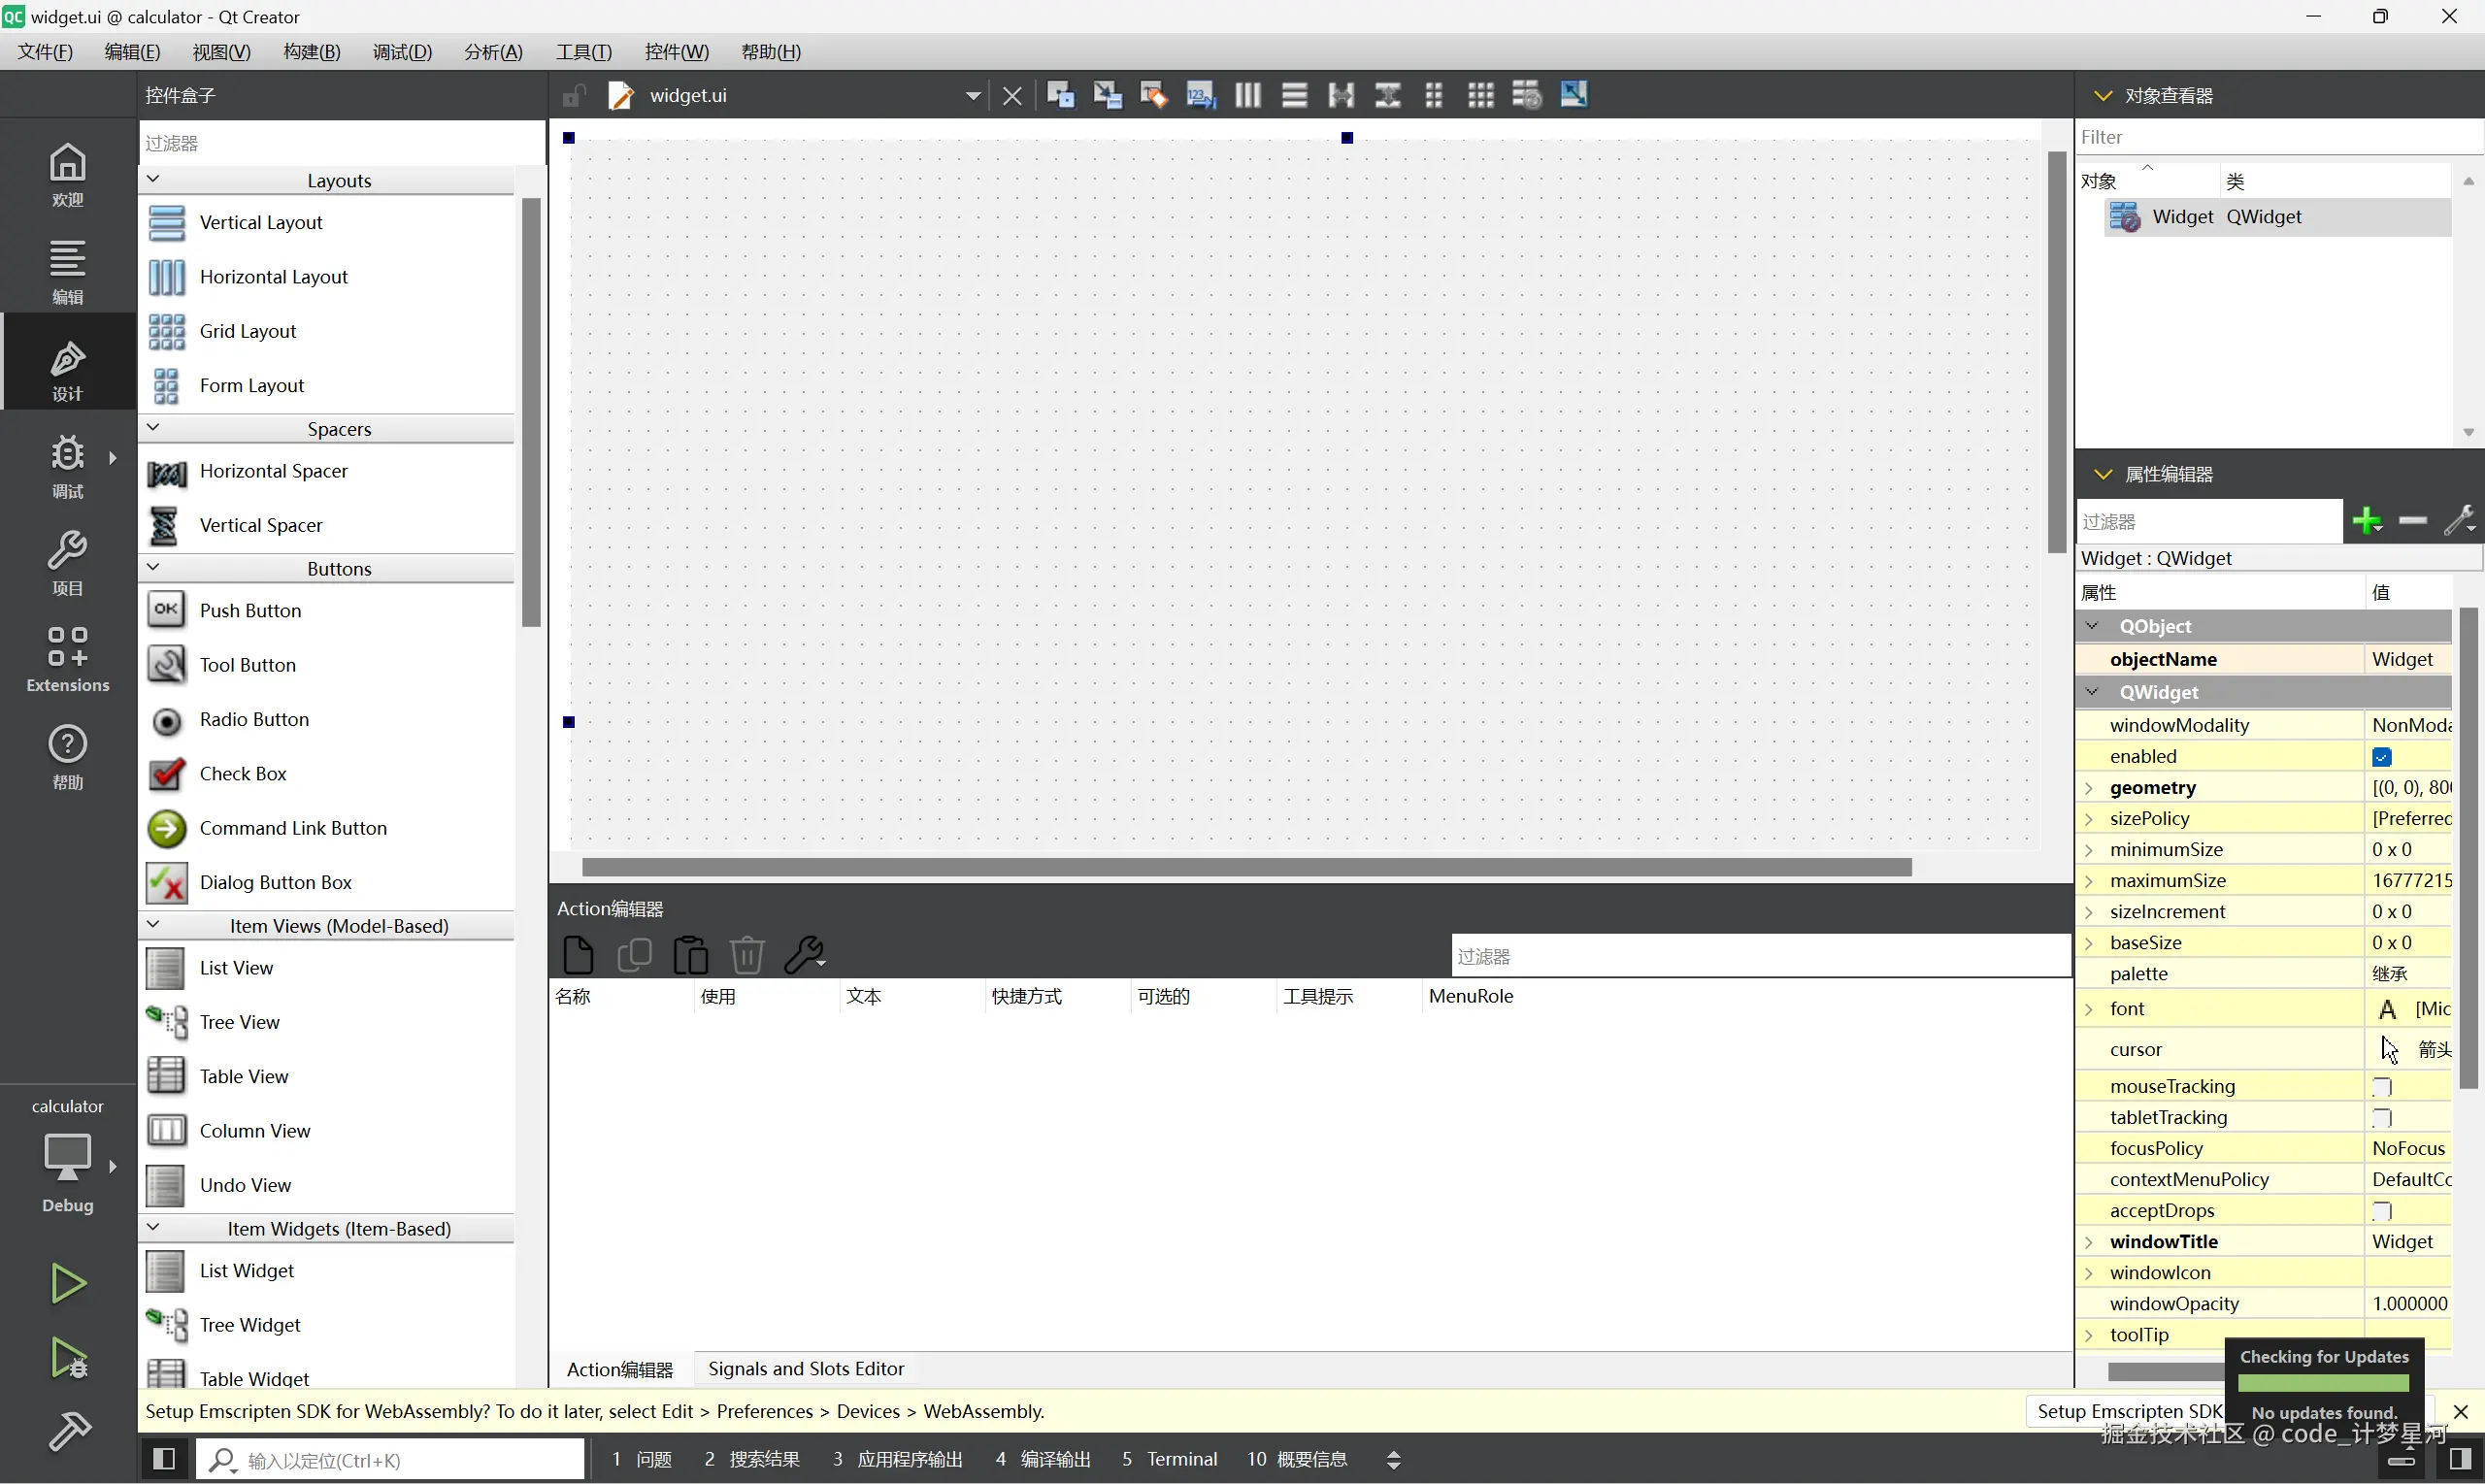Switch to the Signals and Slots Editor tab
This screenshot has width=2485, height=1484.
point(805,1368)
